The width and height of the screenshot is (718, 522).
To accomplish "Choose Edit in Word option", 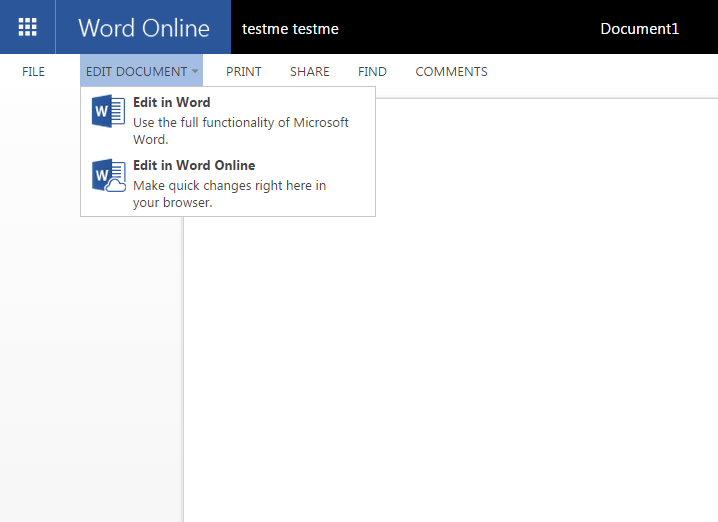I will coord(228,120).
